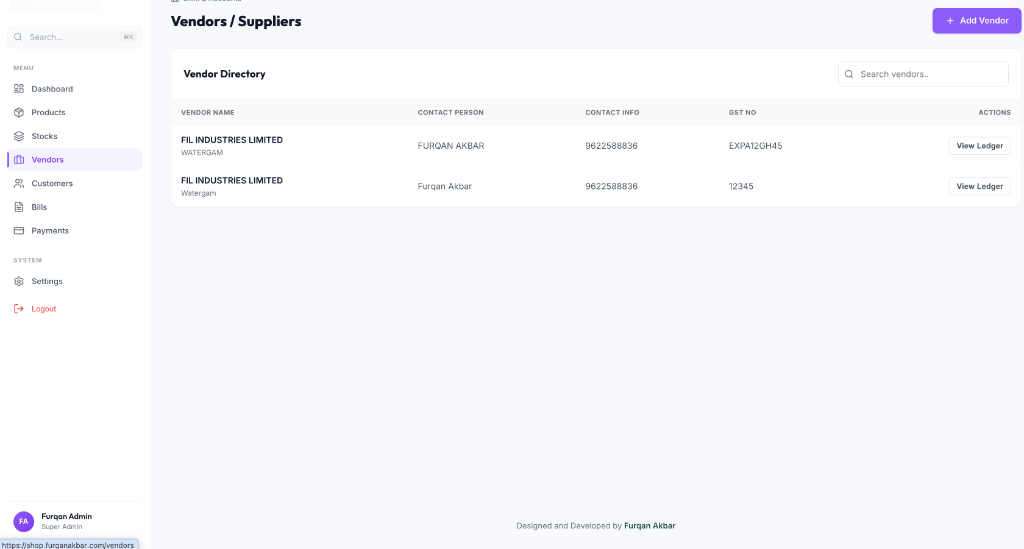View Ledger for vendor with GST 12345

pyautogui.click(x=980, y=186)
